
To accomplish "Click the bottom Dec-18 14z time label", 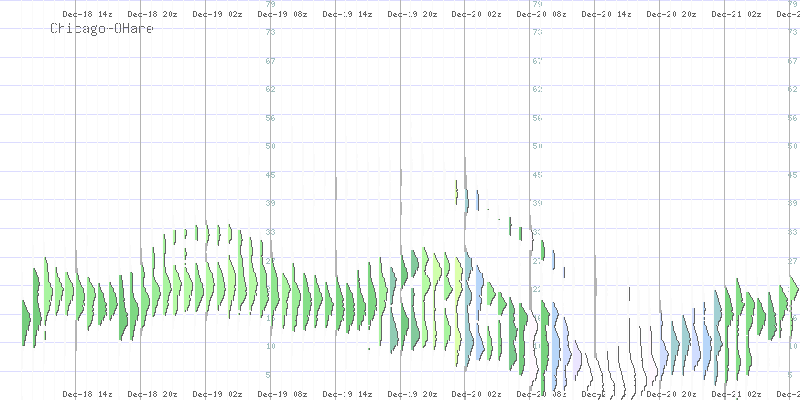I will coord(85,394).
